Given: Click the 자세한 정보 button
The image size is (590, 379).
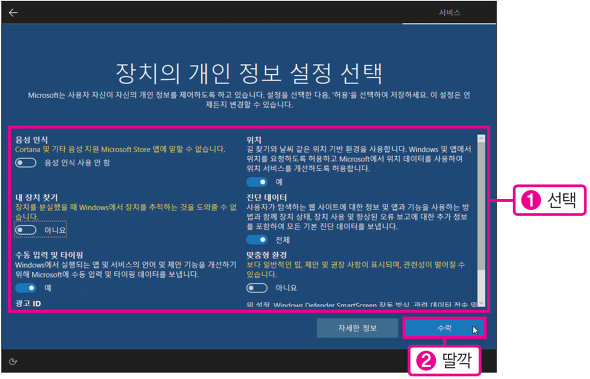Looking at the screenshot, I should tap(357, 328).
